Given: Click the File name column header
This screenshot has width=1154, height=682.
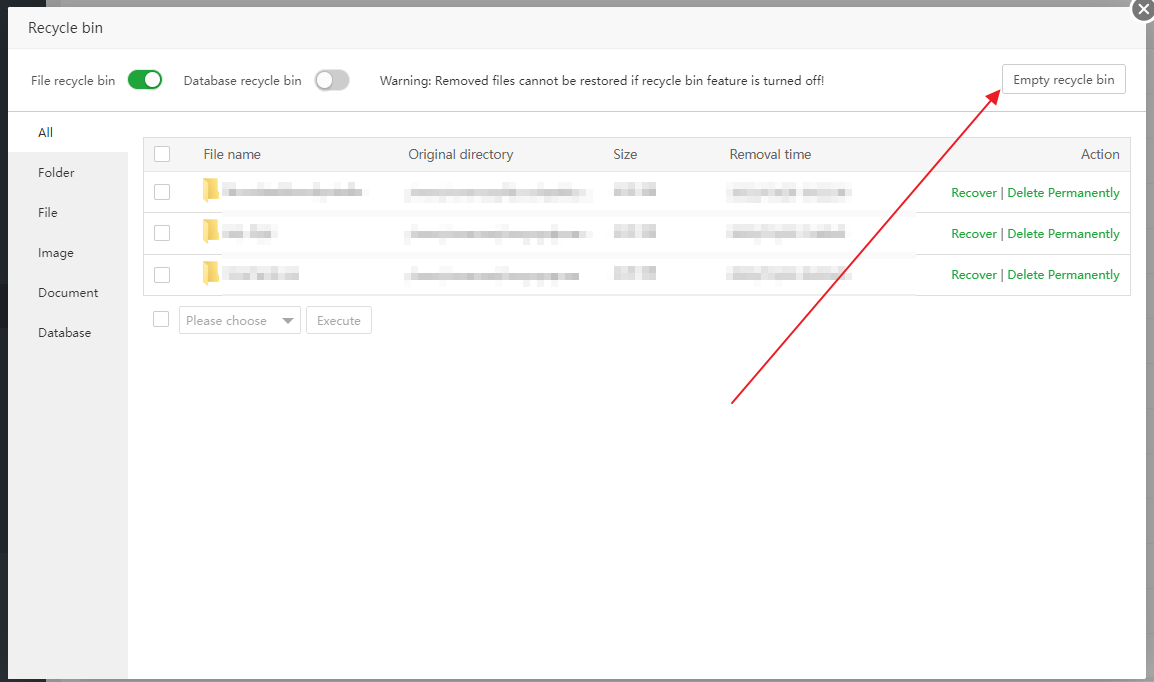Looking at the screenshot, I should click(x=232, y=154).
